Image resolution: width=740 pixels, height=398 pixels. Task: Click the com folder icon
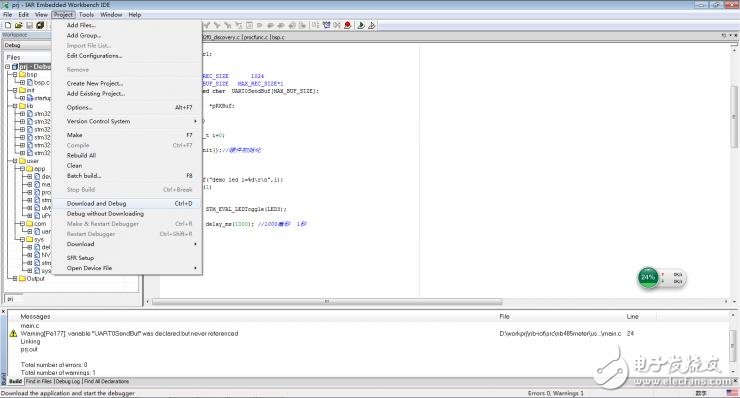pyautogui.click(x=30, y=224)
